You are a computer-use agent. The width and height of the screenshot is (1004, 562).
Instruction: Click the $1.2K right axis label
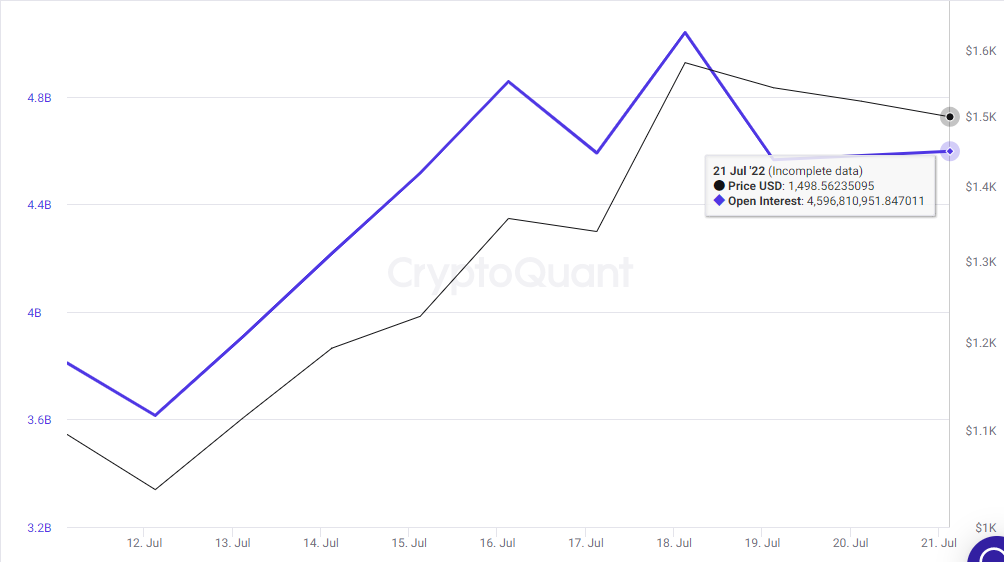[981, 343]
